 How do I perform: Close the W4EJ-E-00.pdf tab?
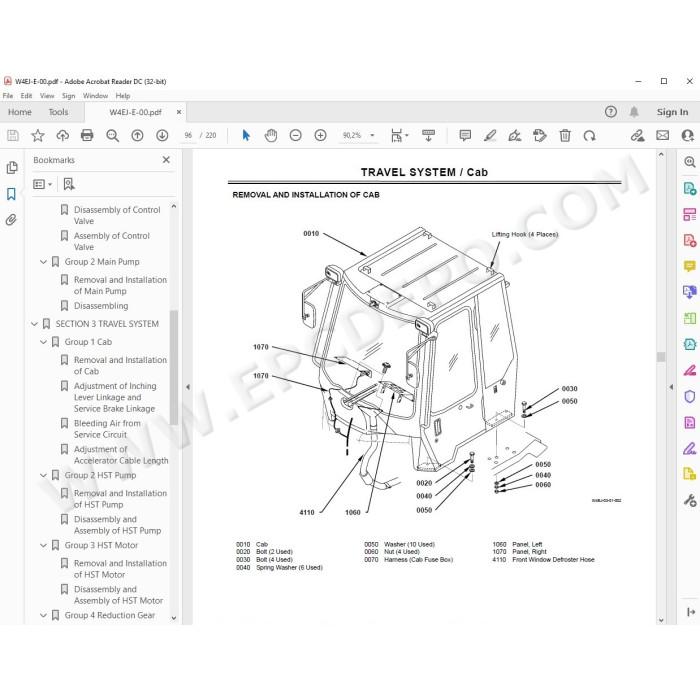tap(179, 112)
